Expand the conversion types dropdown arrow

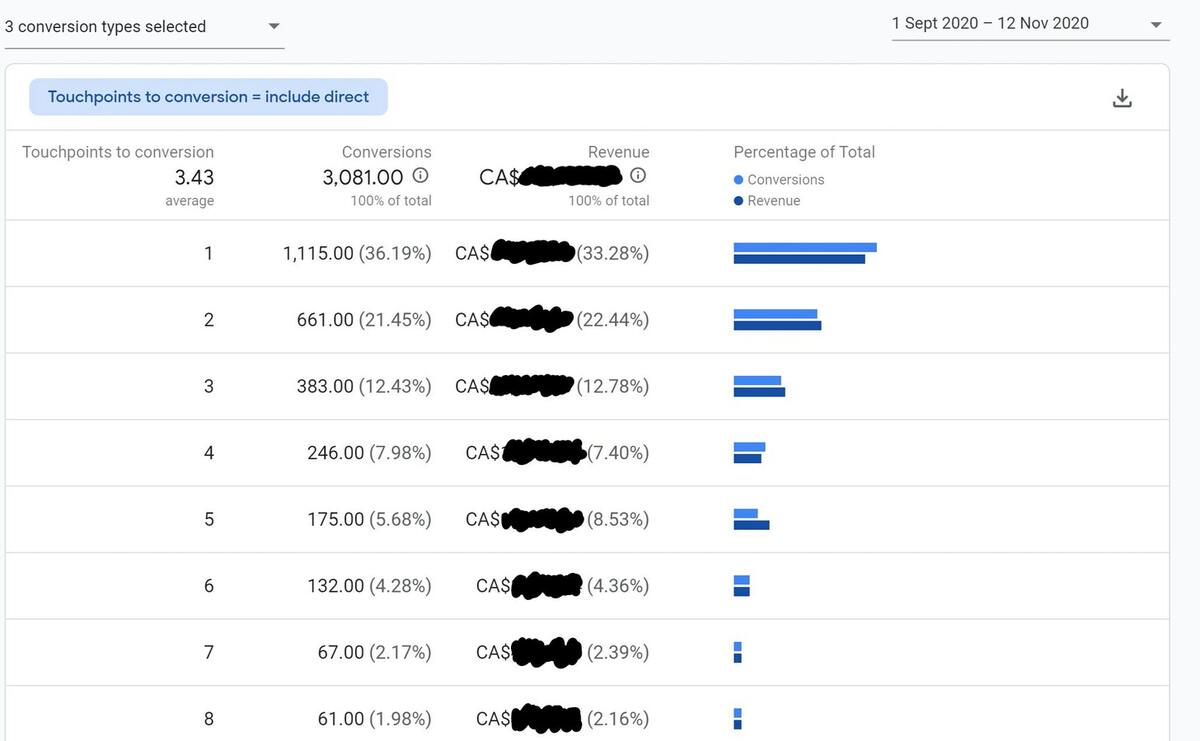tap(274, 27)
